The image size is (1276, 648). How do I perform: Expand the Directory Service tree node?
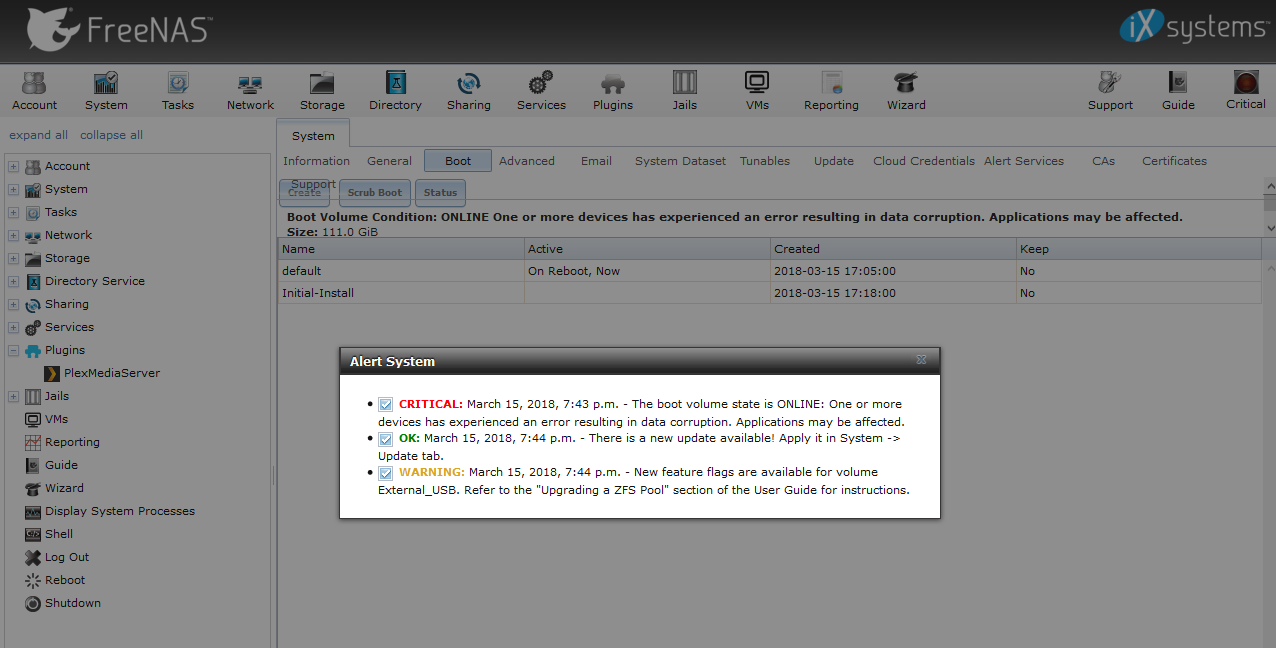pos(13,282)
